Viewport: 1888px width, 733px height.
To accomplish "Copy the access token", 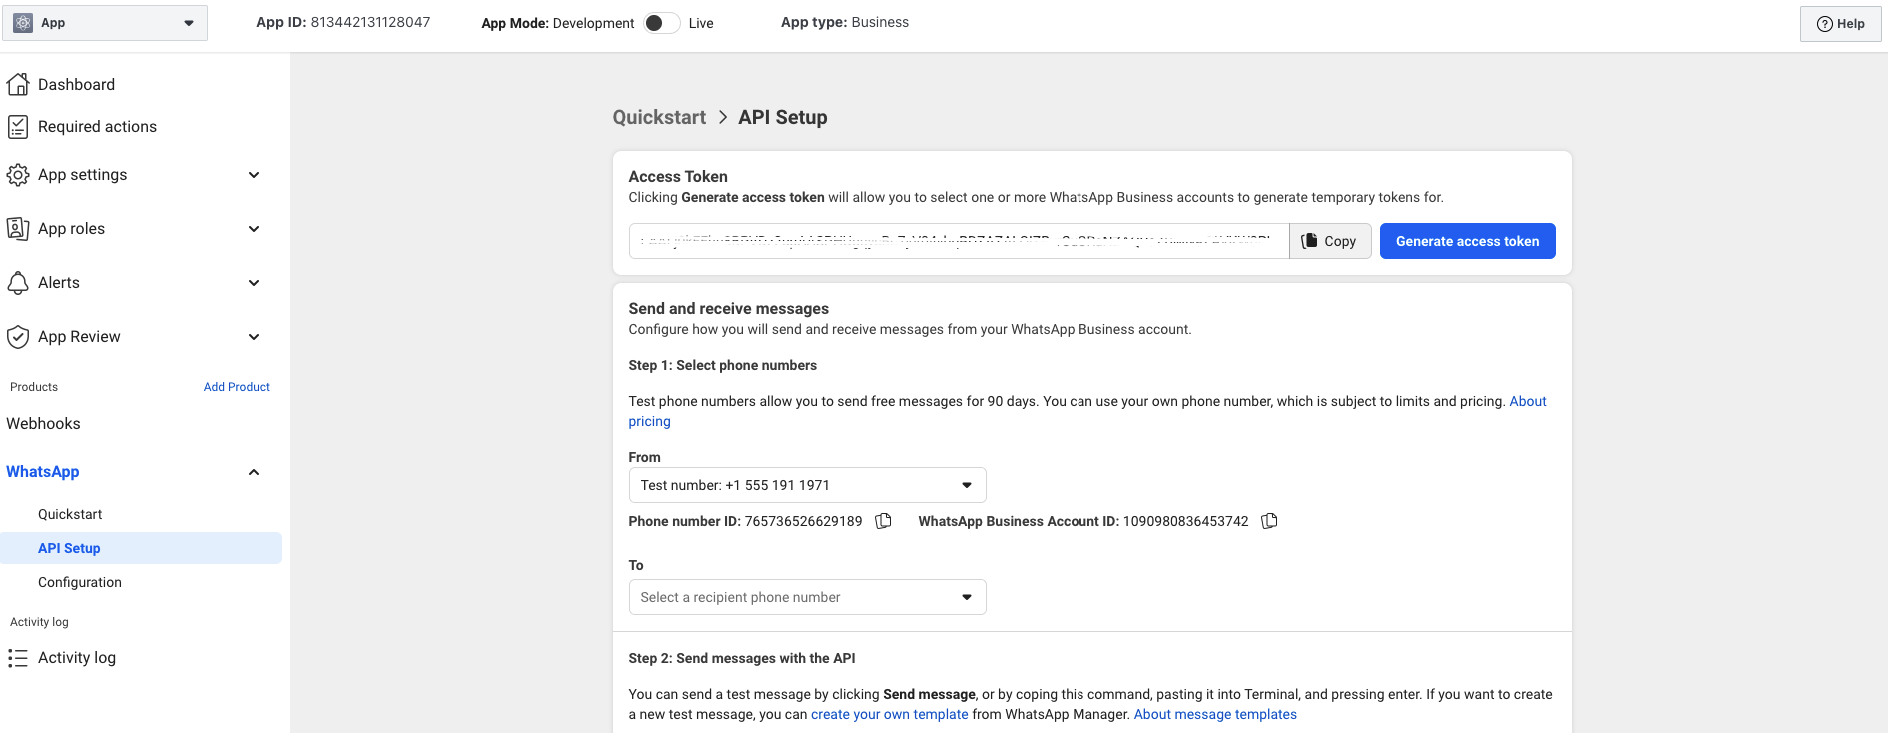I will point(1330,241).
